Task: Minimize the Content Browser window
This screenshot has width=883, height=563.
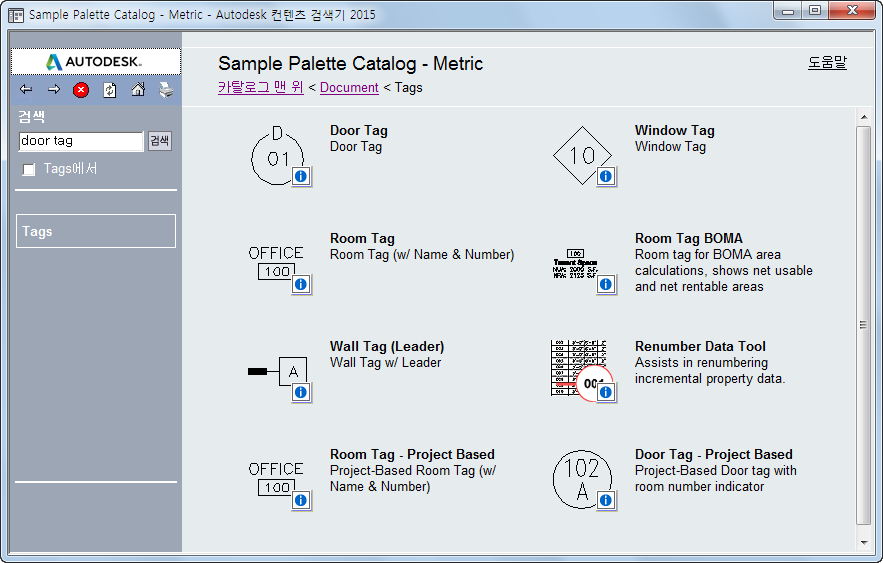Action: 788,11
